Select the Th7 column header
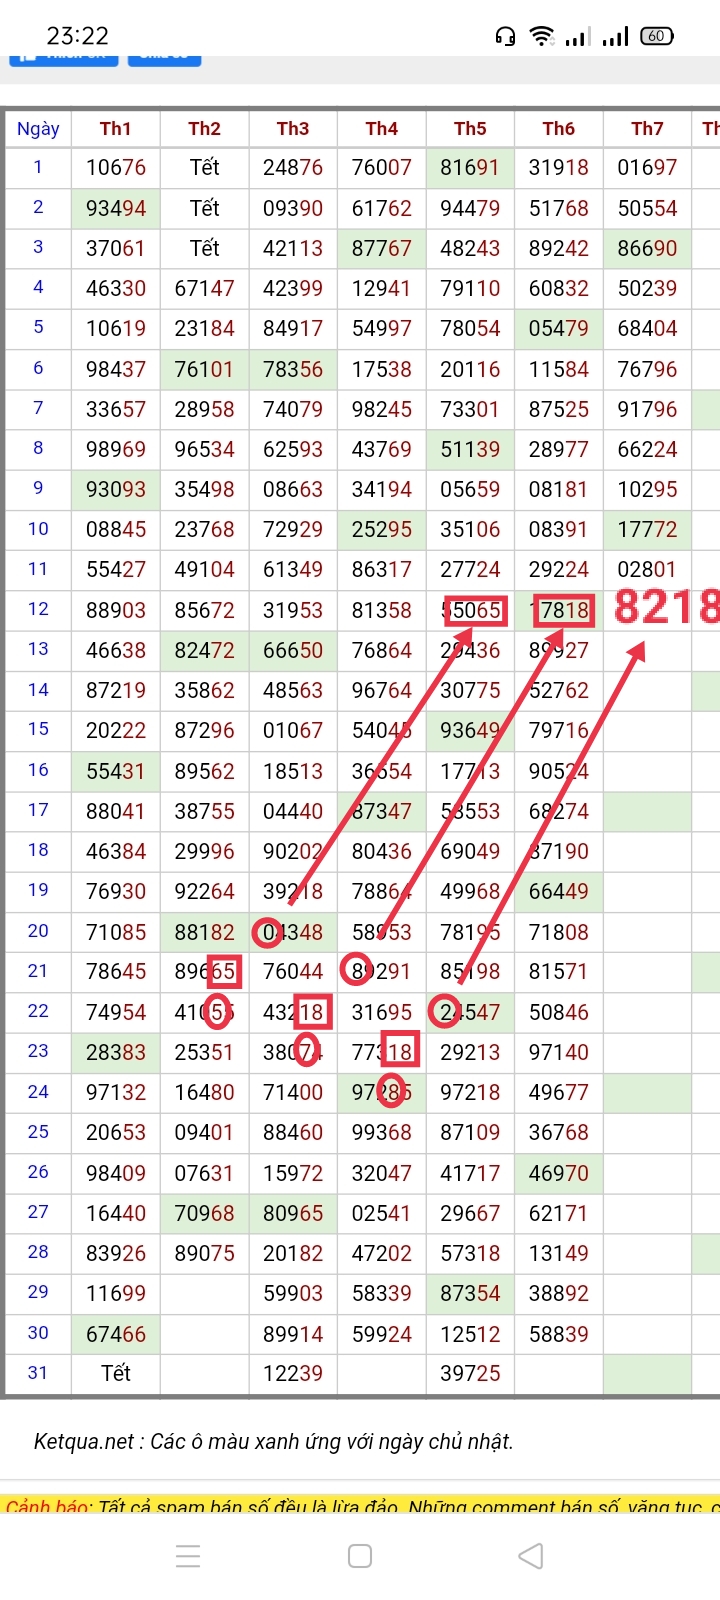 (647, 129)
